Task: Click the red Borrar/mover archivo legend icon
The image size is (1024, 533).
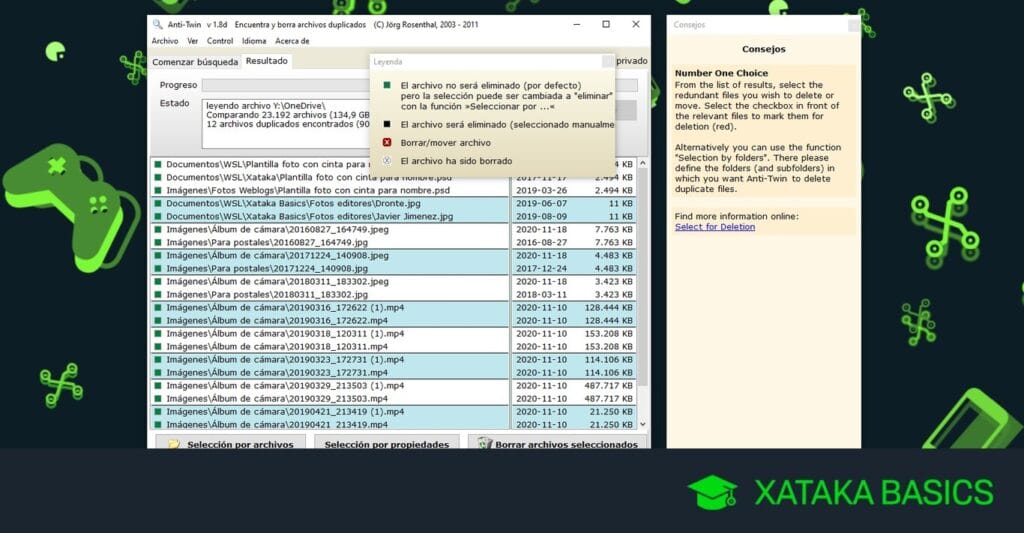Action: 387,142
